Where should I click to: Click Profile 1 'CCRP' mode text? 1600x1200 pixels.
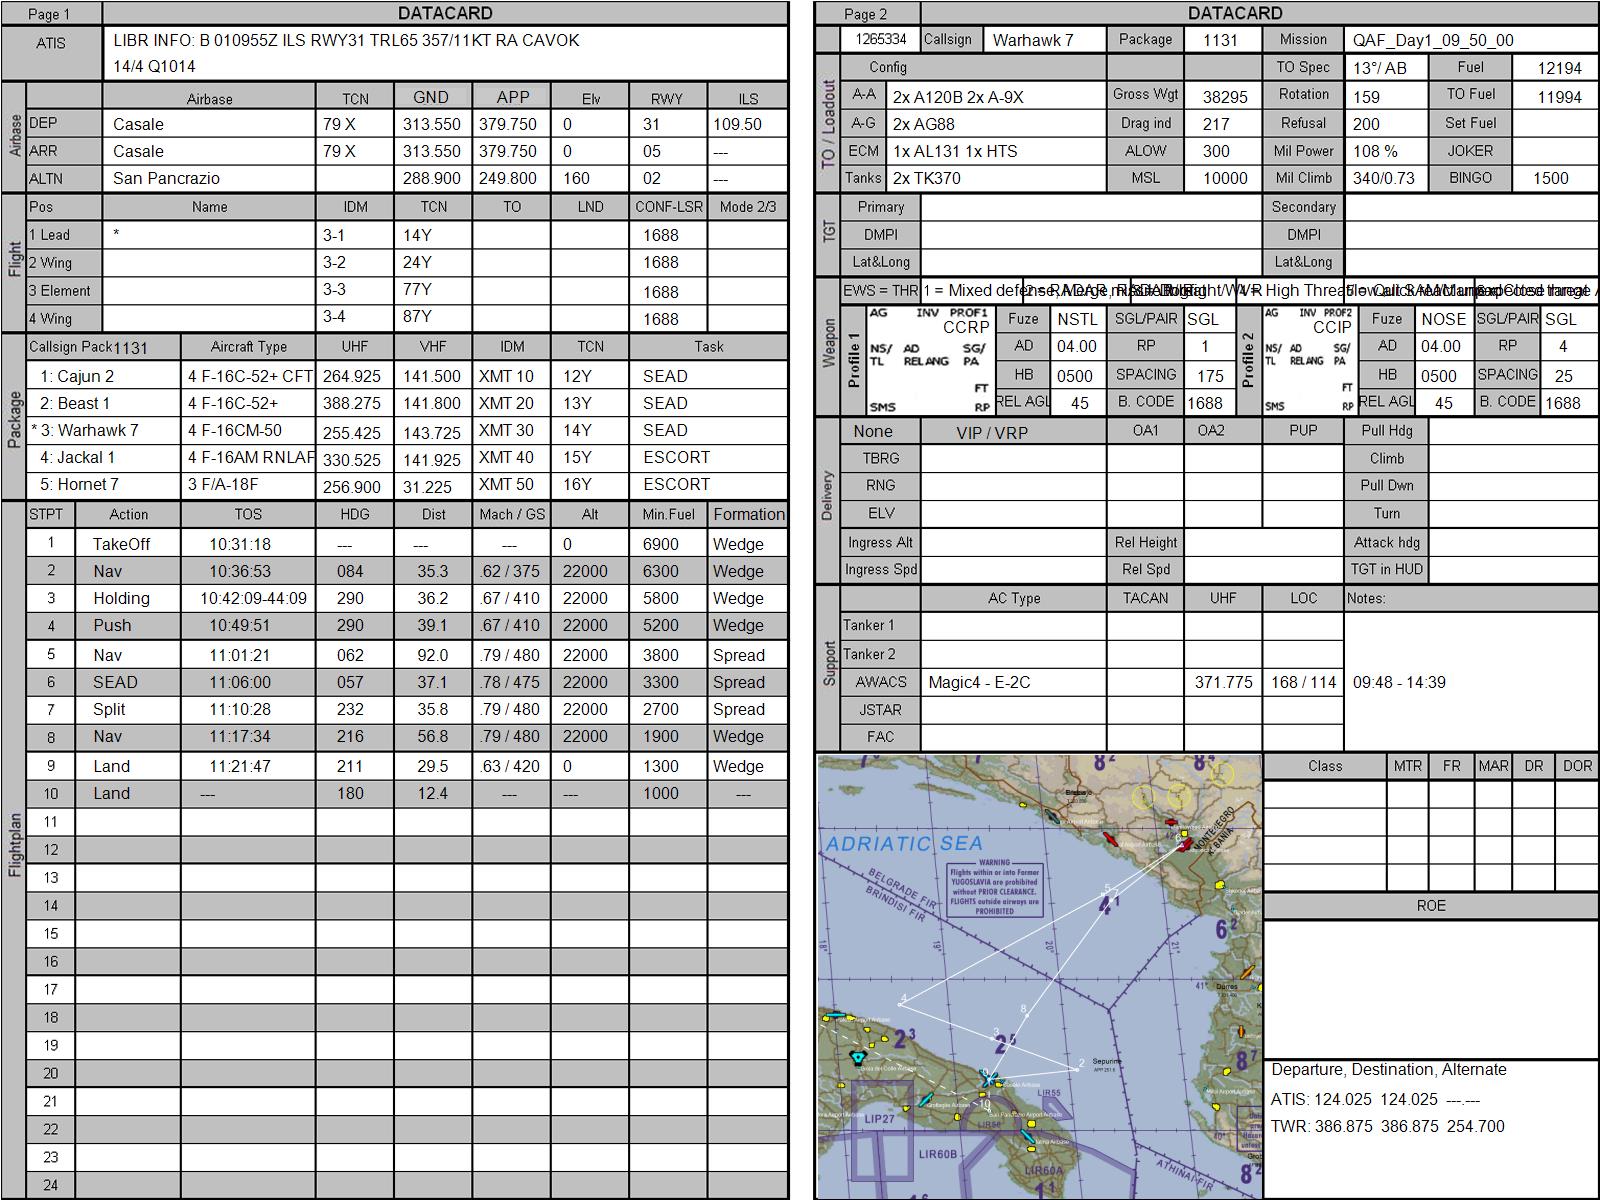tap(966, 327)
